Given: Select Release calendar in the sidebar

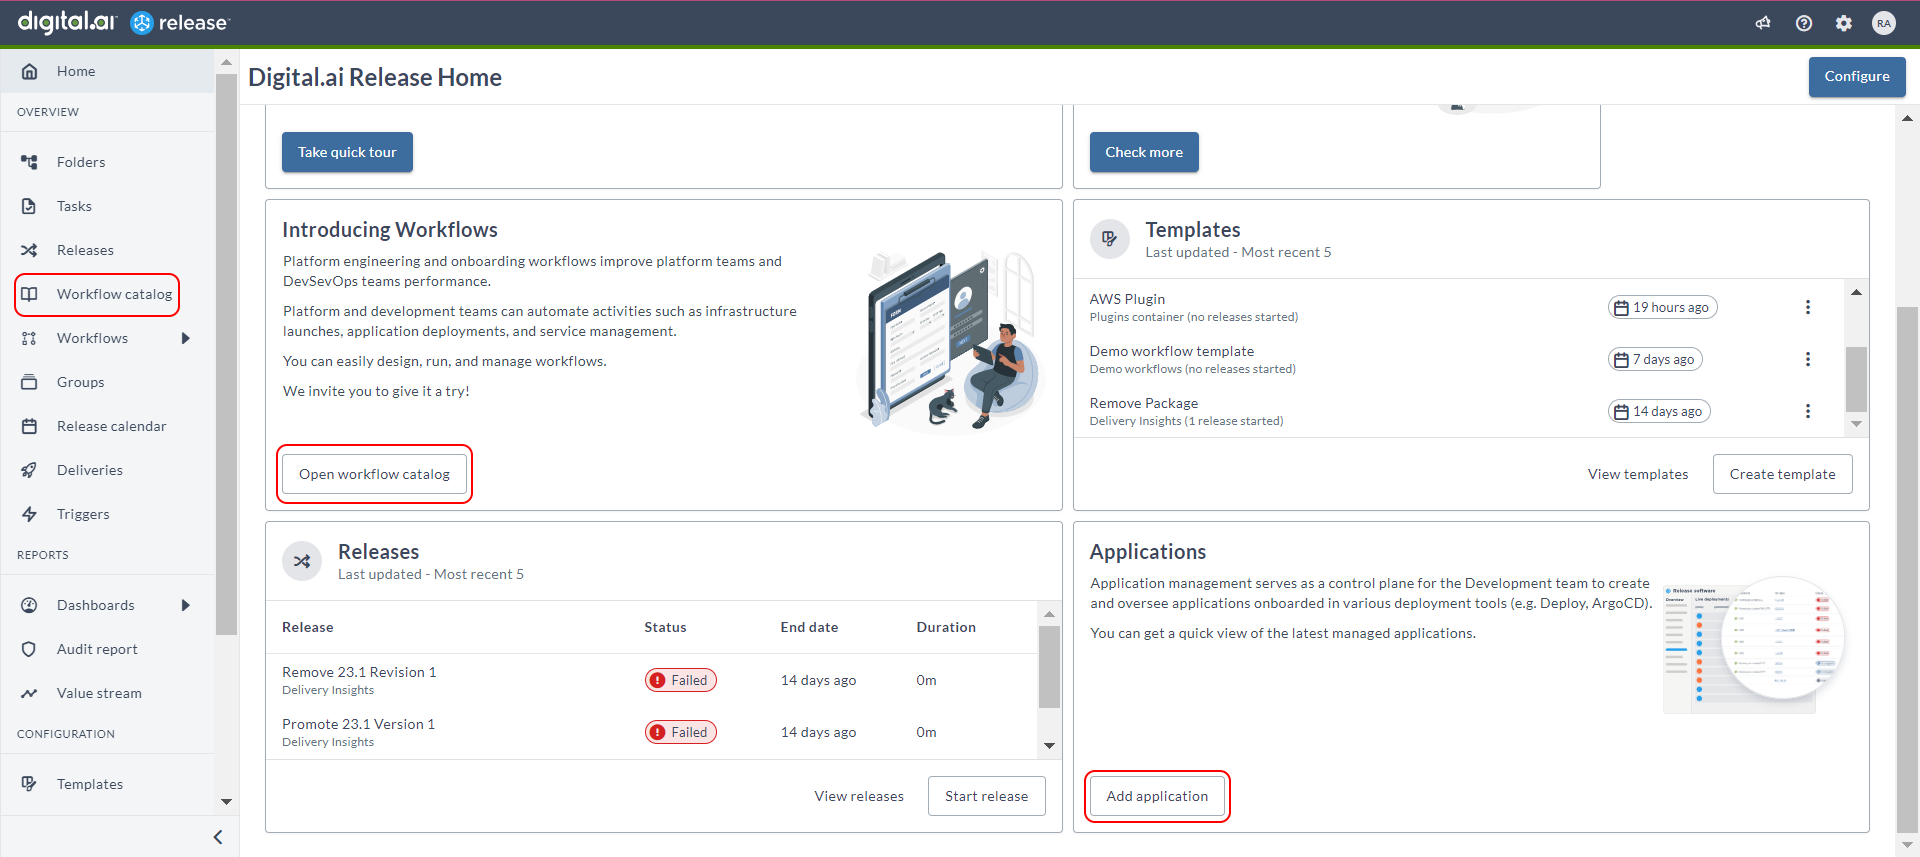Looking at the screenshot, I should [x=112, y=426].
